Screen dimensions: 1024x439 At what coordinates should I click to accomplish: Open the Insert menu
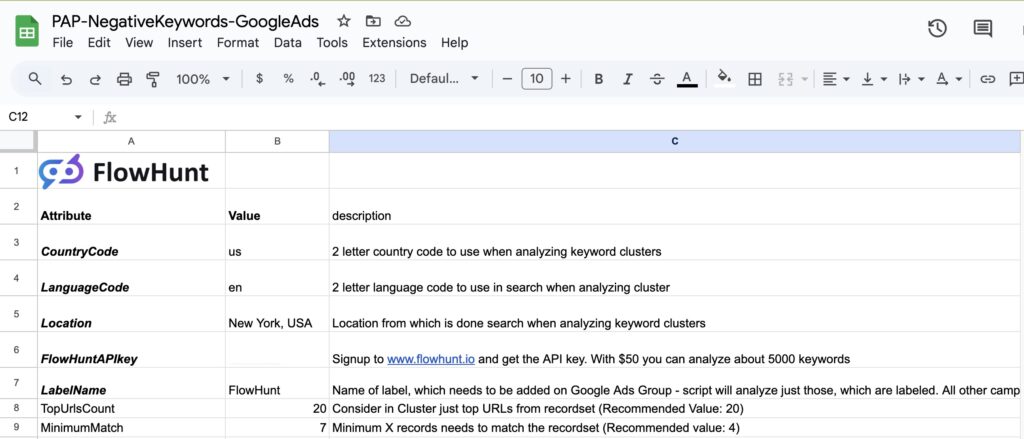pos(185,42)
